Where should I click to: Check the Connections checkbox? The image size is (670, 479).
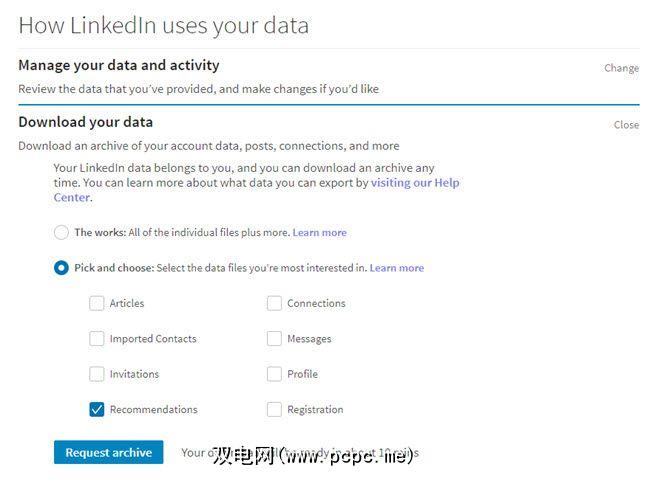[x=274, y=303]
